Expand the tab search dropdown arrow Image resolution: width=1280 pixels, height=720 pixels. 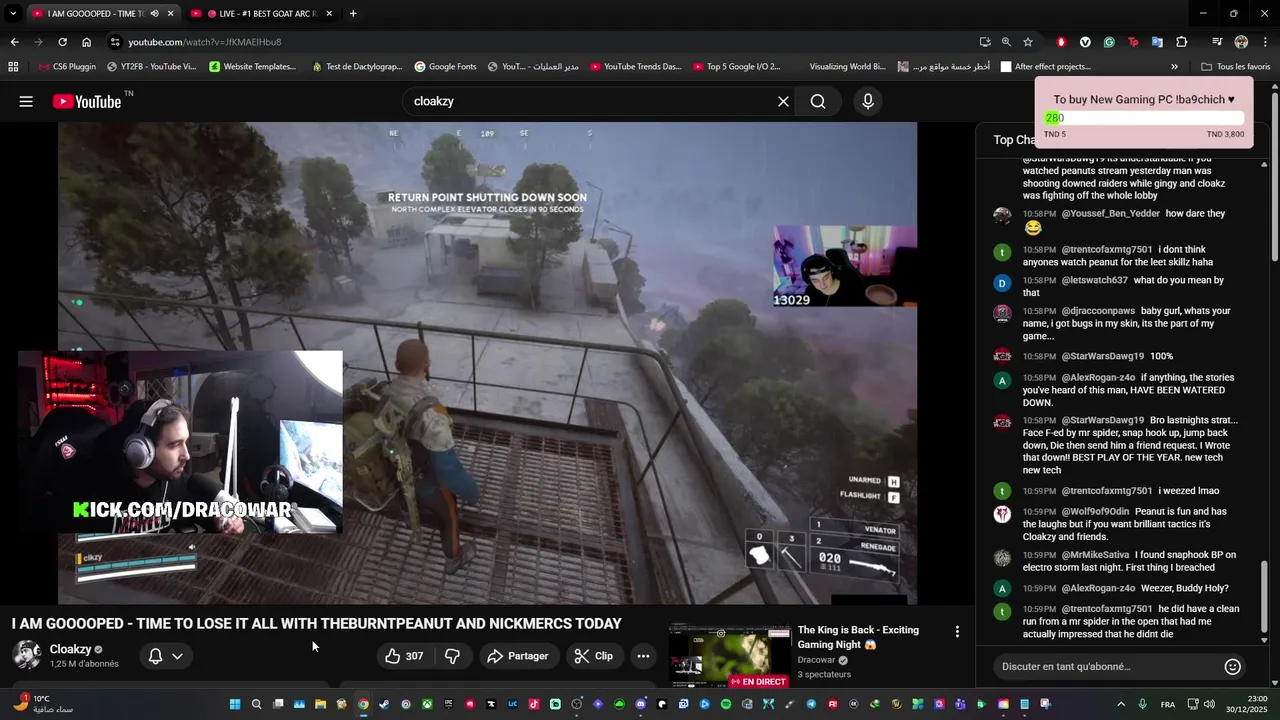click(x=13, y=13)
